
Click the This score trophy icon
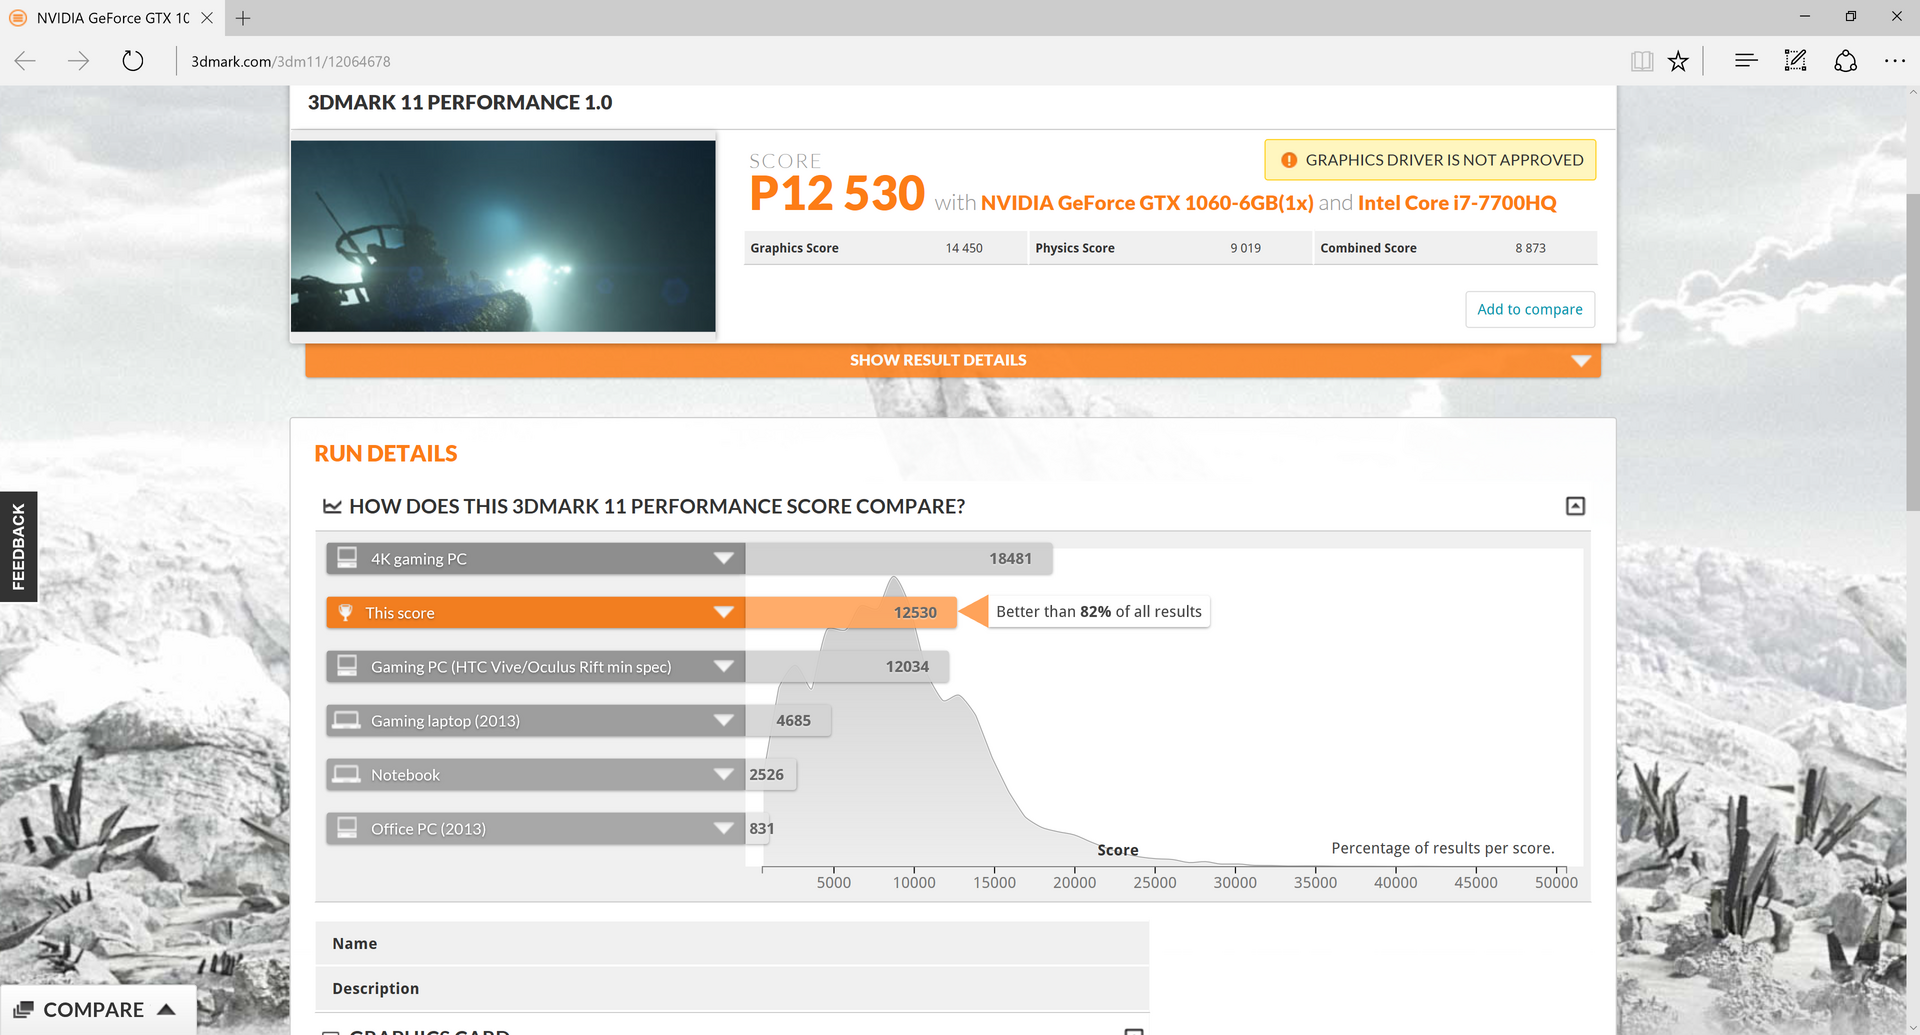345,612
